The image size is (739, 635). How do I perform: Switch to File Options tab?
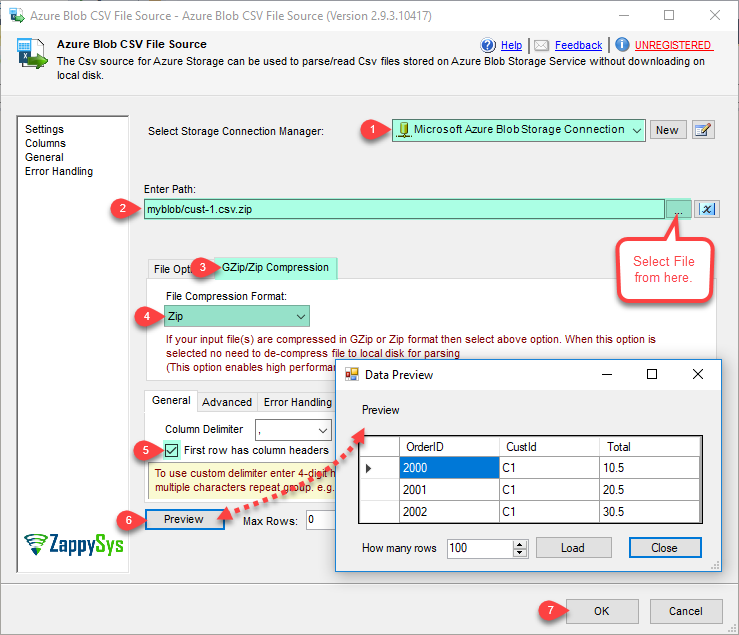[172, 269]
